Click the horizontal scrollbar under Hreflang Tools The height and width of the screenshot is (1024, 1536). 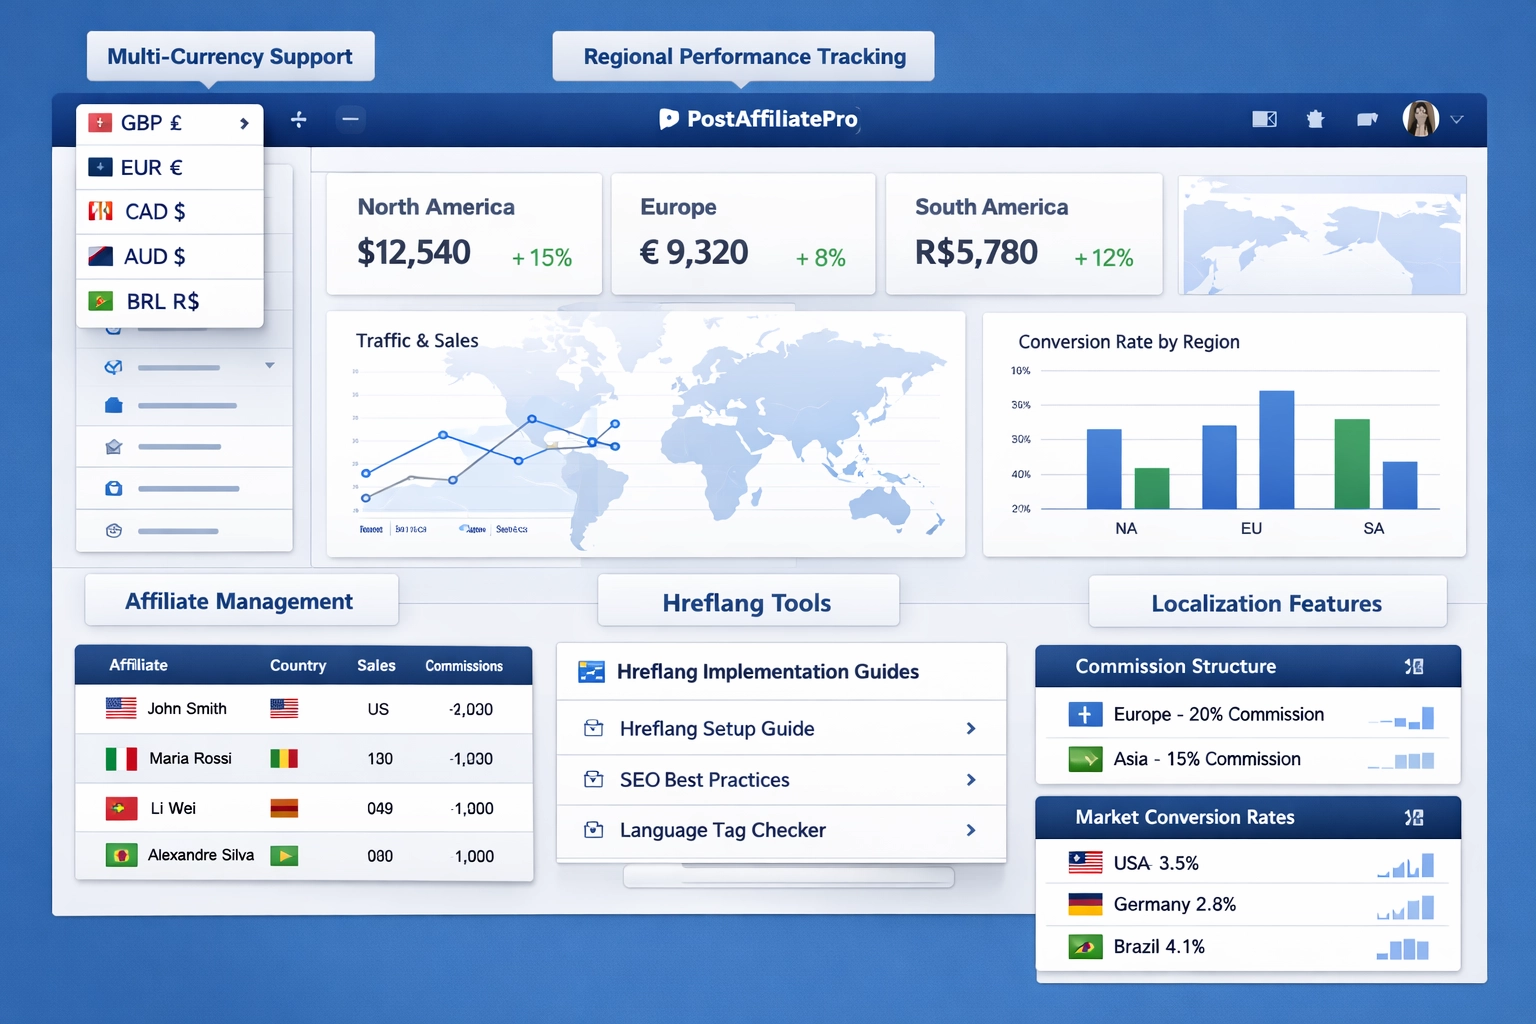789,876
